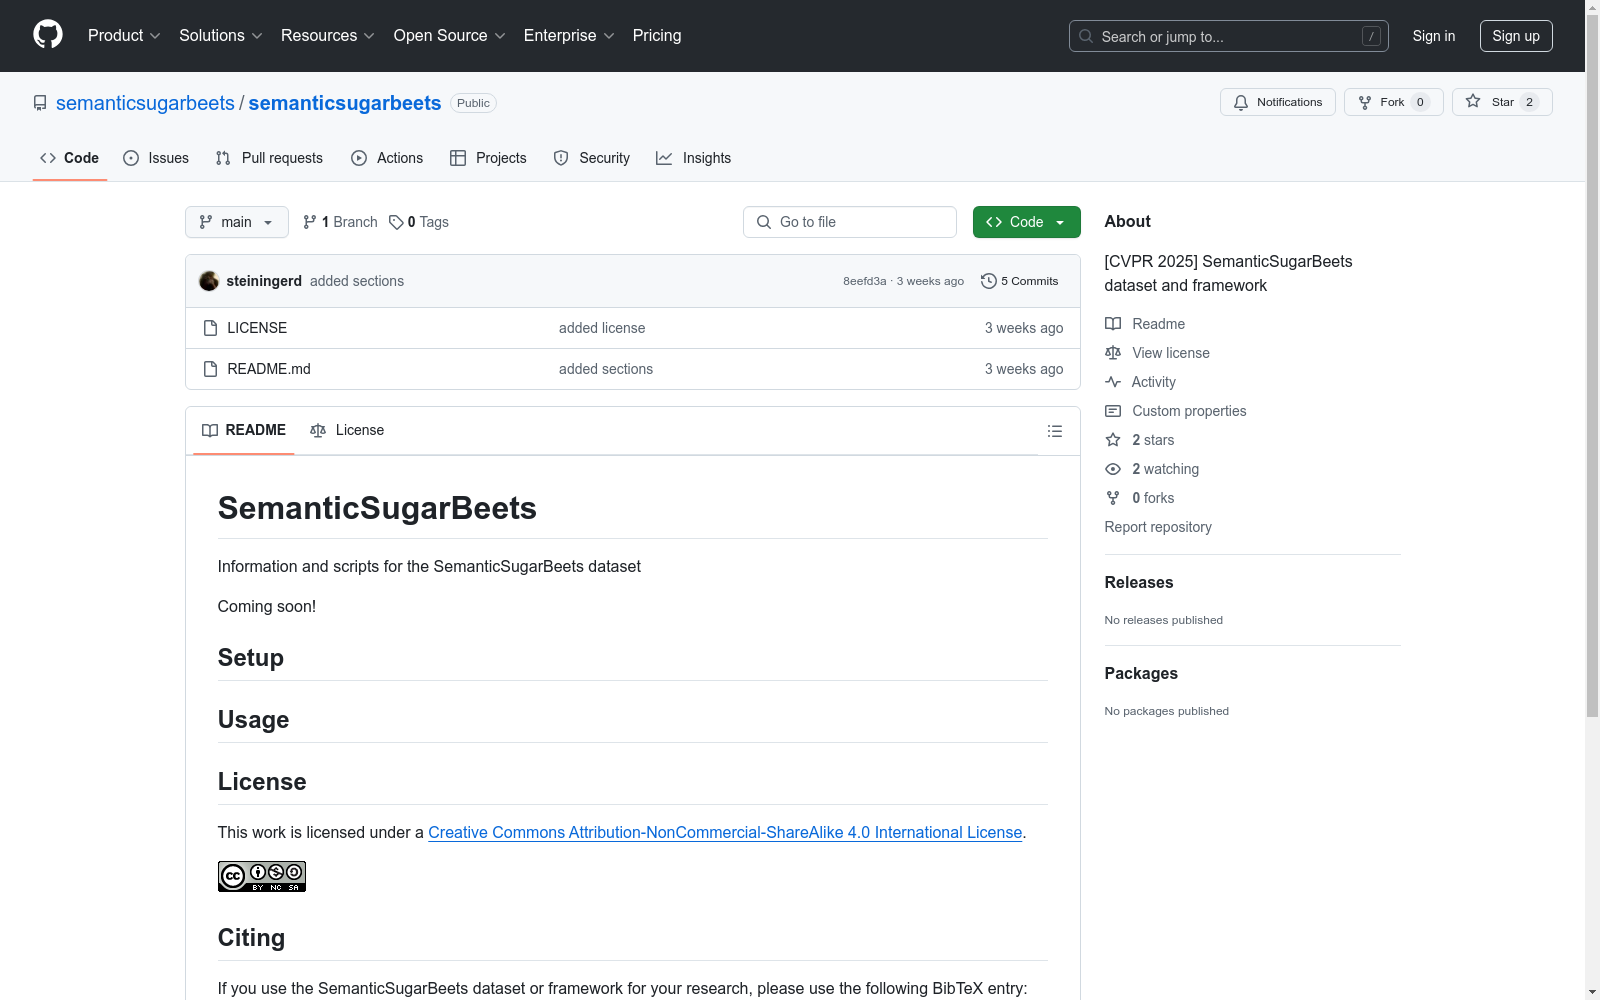Click the Releases heading link

[1139, 582]
